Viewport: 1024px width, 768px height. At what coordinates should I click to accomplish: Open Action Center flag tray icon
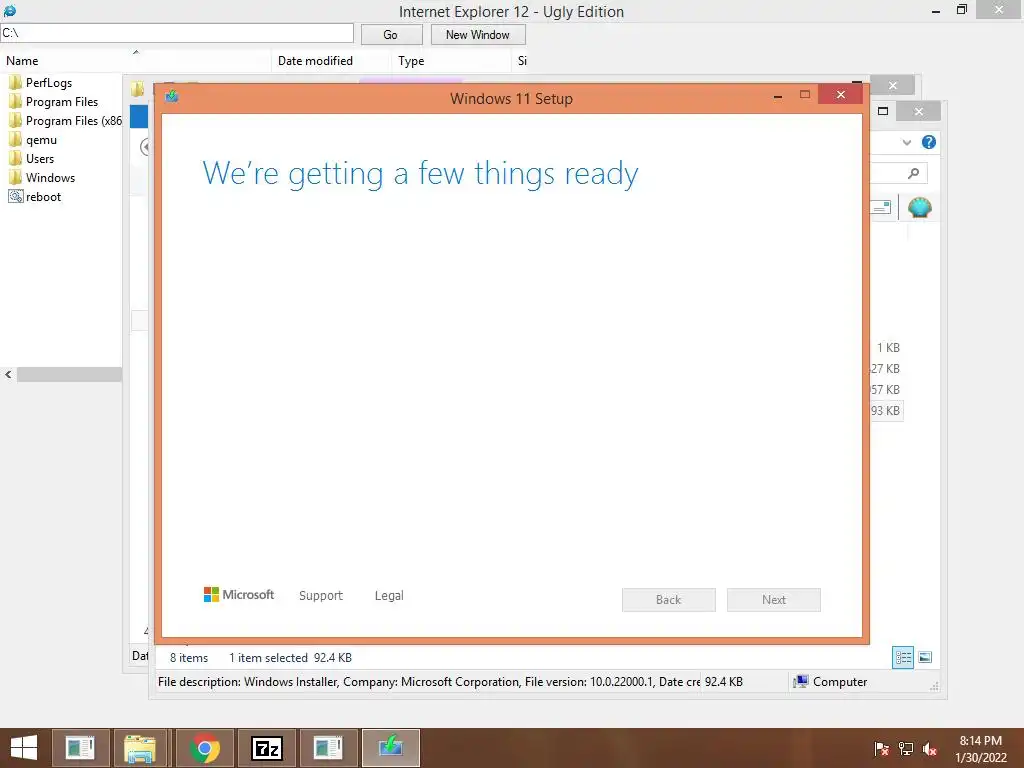882,749
